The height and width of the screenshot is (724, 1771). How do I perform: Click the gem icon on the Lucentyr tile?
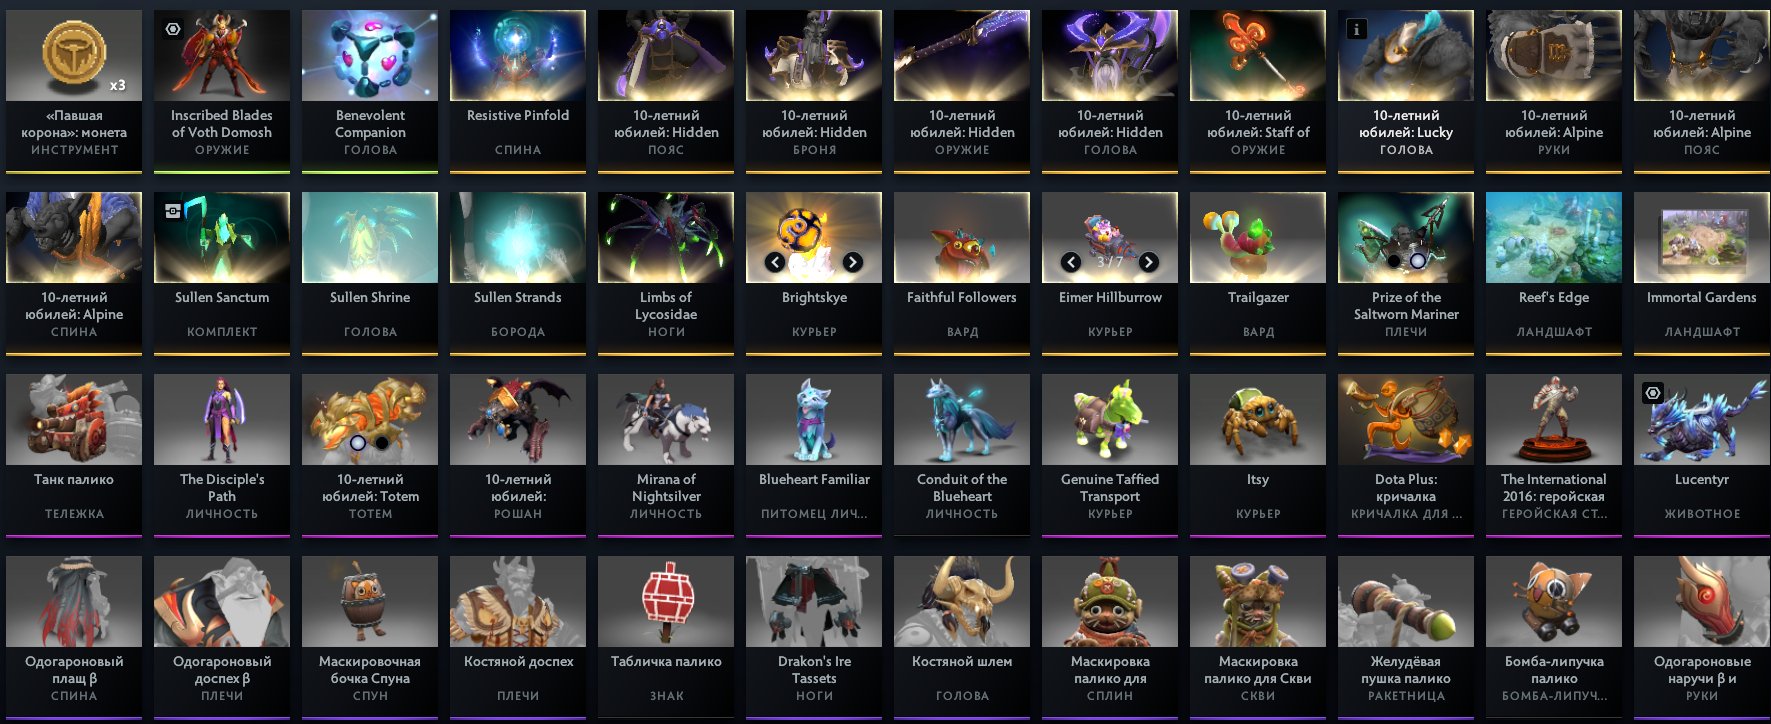[x=1652, y=393]
